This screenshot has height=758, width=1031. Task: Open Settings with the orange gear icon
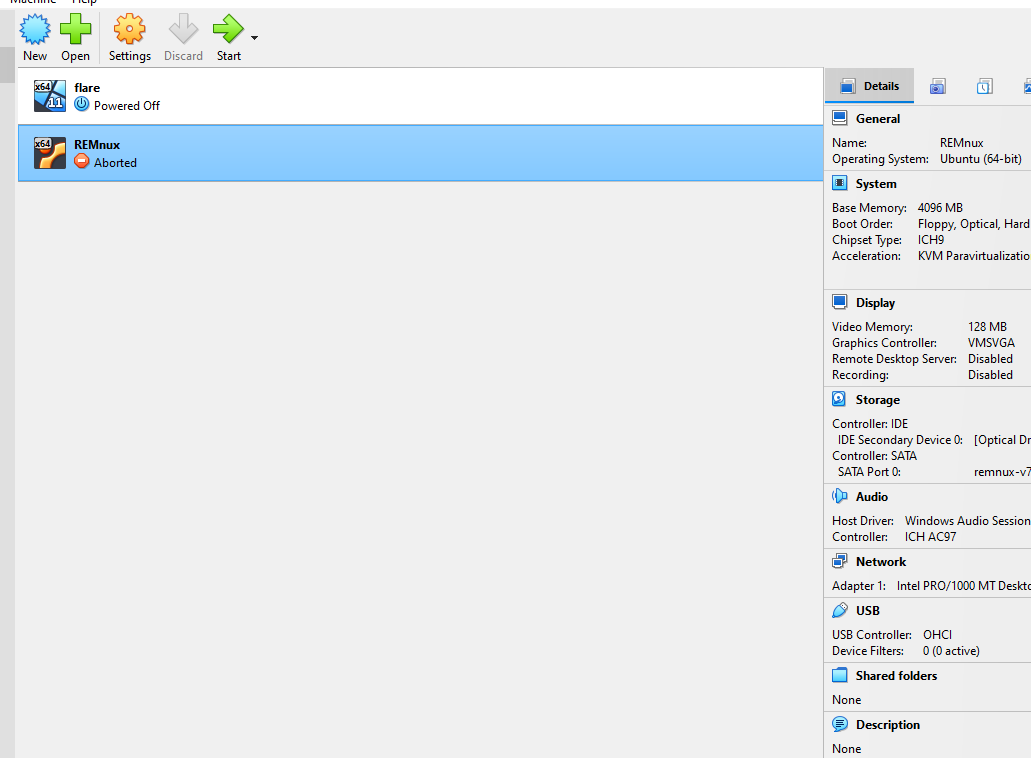tap(129, 30)
